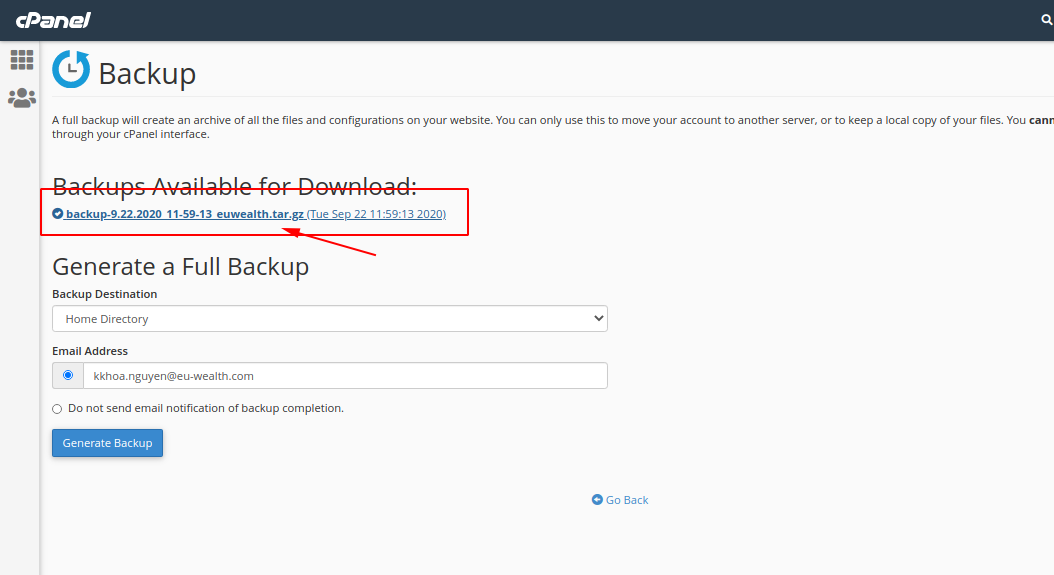Select the email address radio button
1054x575 pixels.
pos(68,375)
